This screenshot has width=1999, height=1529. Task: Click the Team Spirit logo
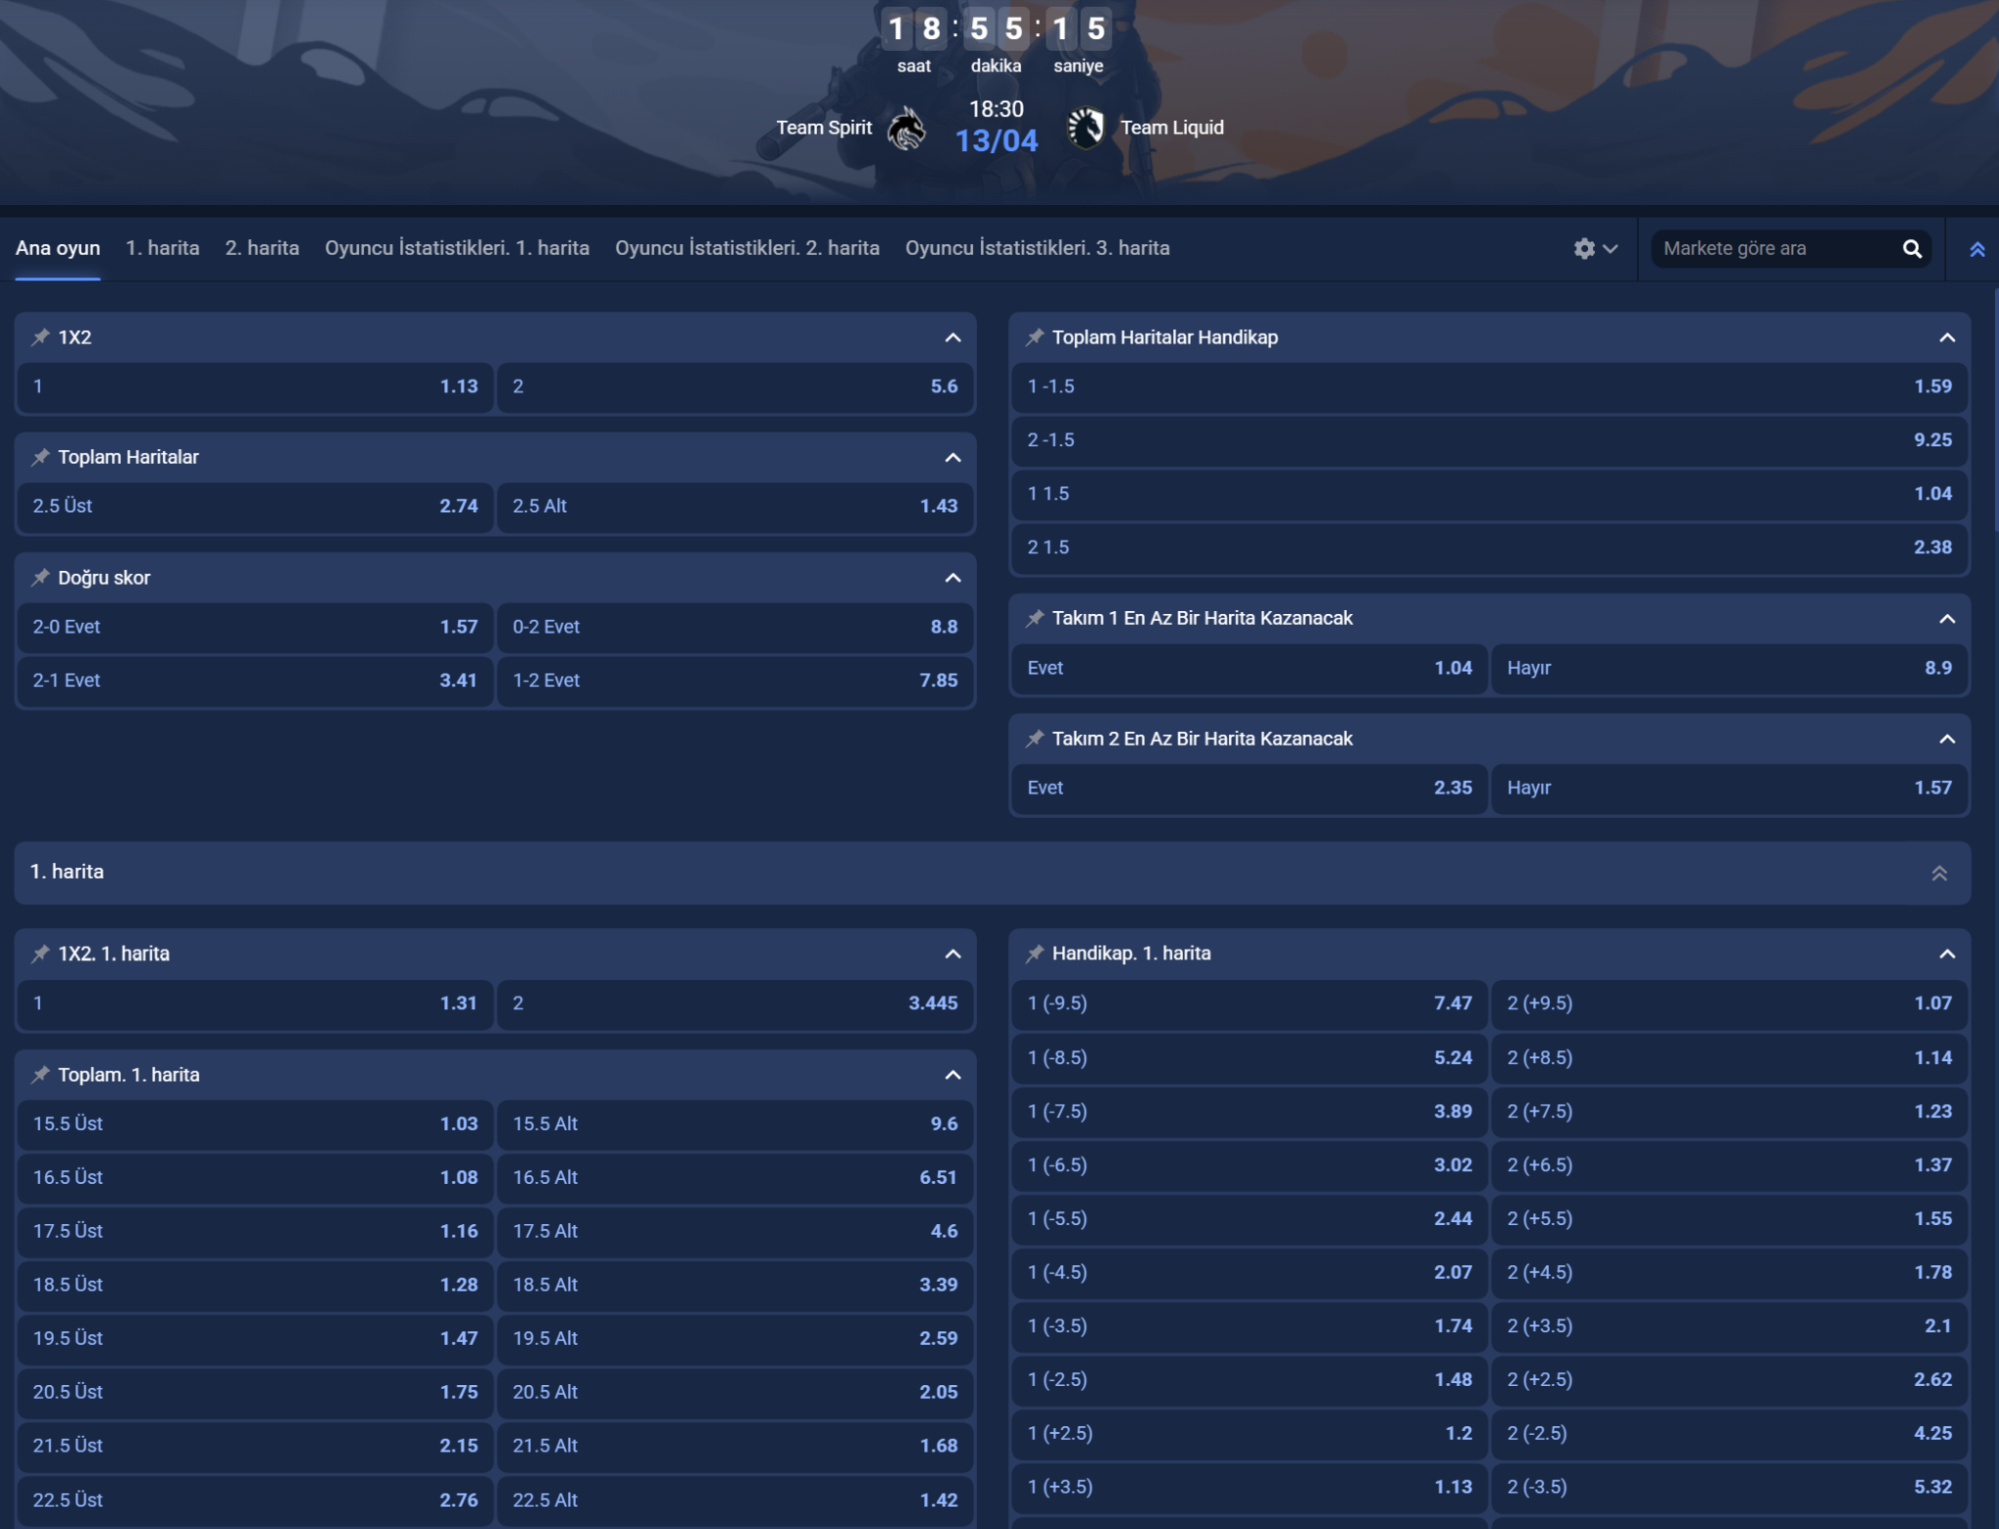point(906,128)
